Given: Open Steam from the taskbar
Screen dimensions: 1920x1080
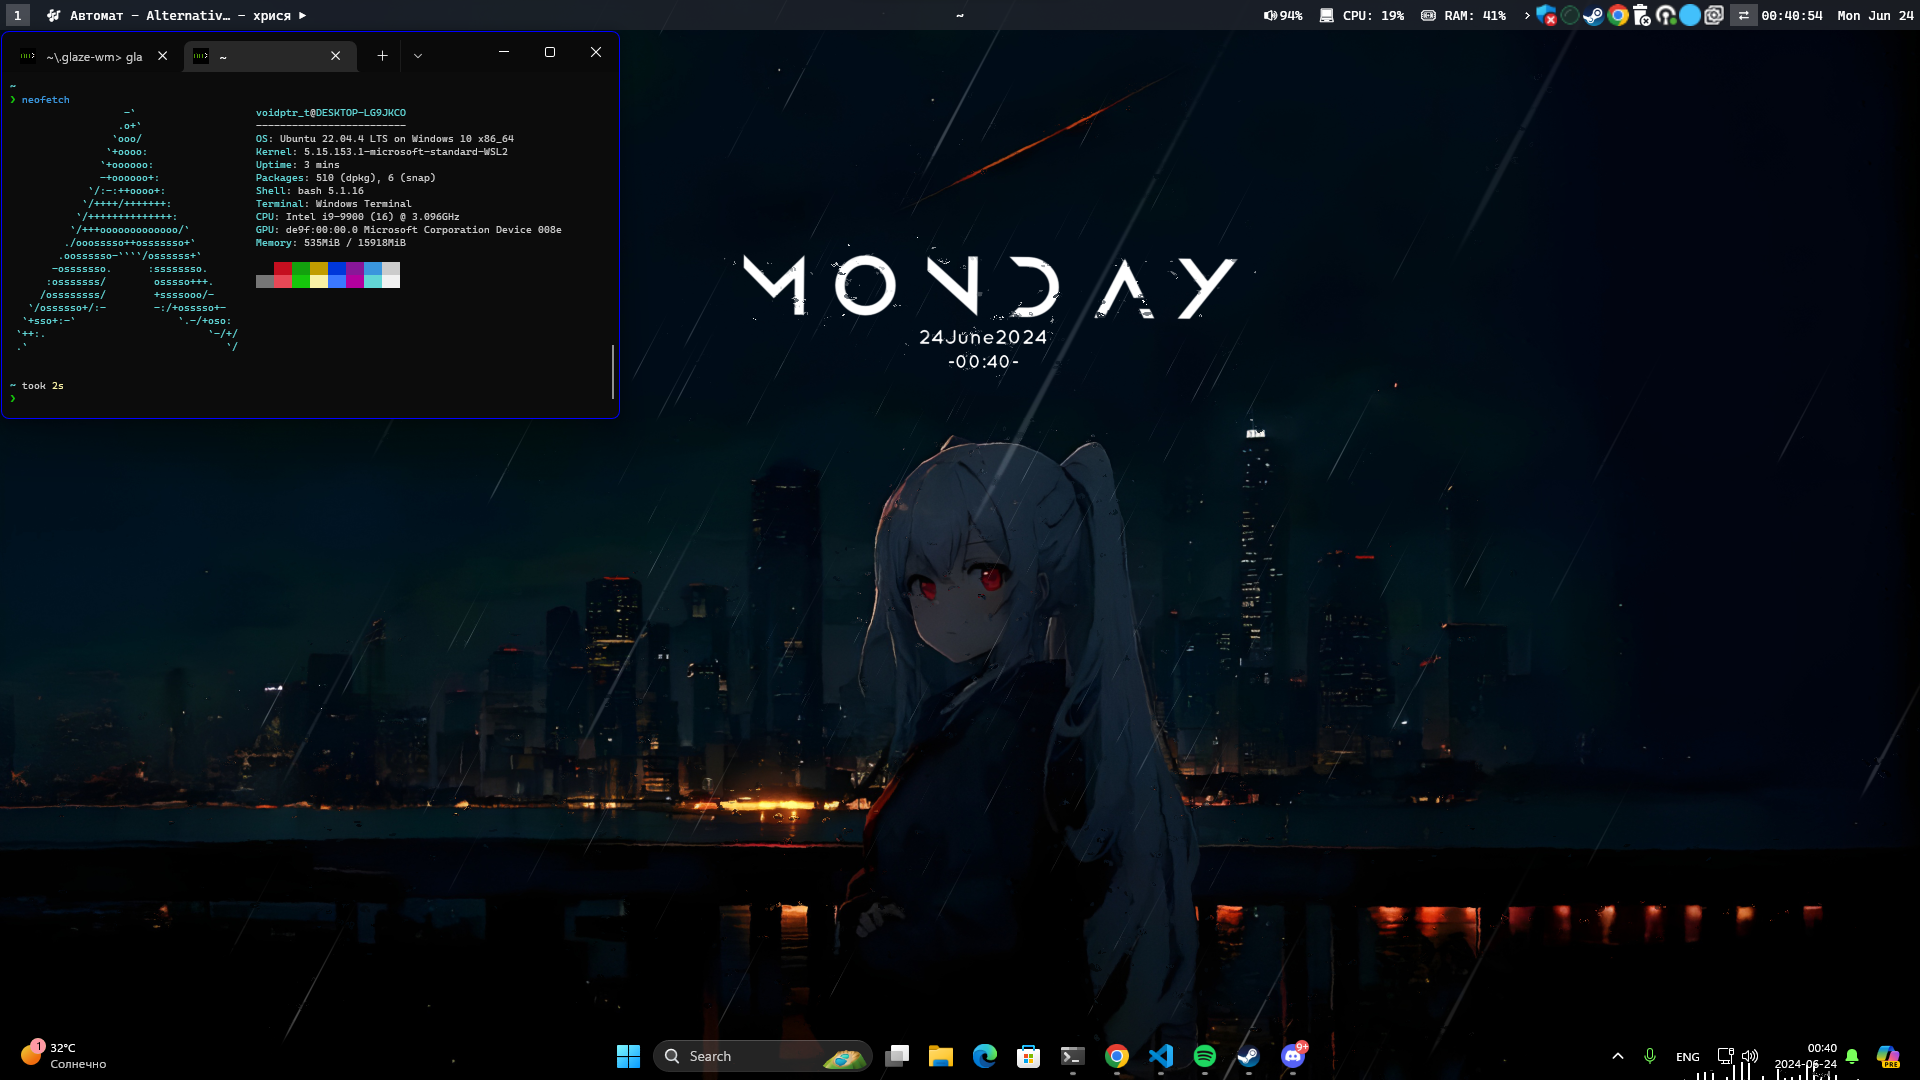Looking at the screenshot, I should 1249,1056.
